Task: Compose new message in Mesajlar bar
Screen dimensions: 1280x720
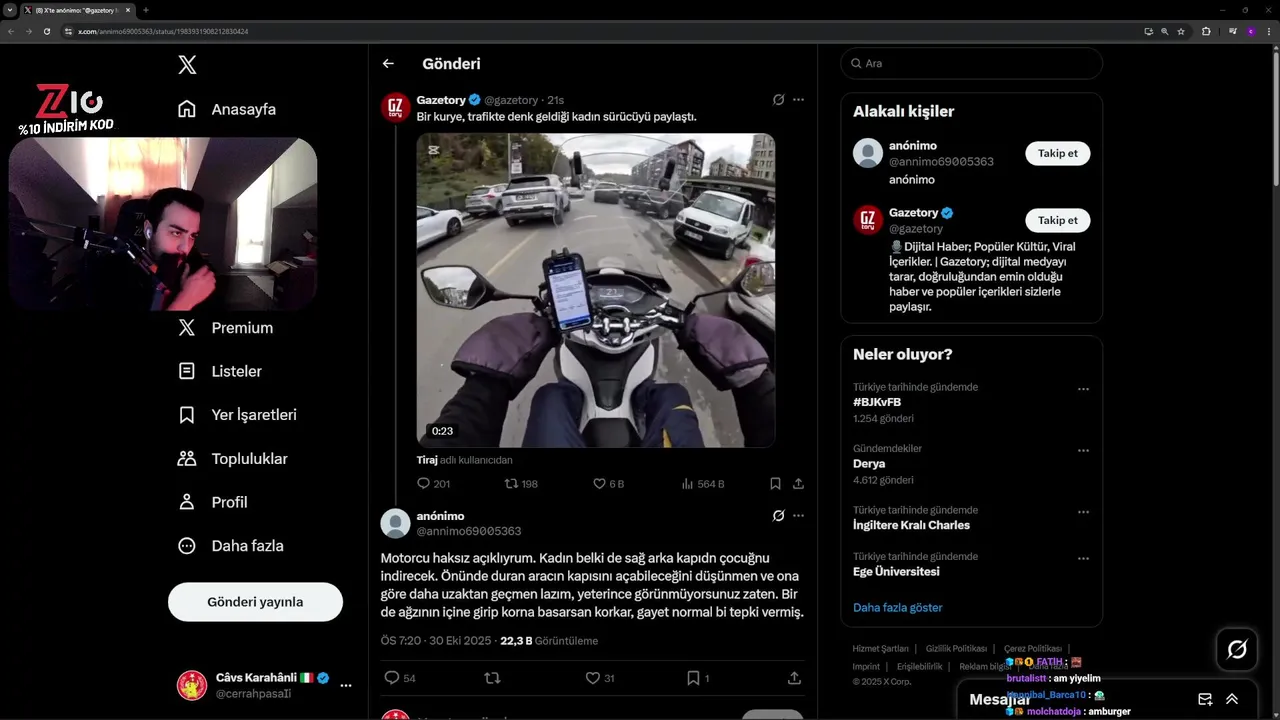Action: pos(1205,699)
